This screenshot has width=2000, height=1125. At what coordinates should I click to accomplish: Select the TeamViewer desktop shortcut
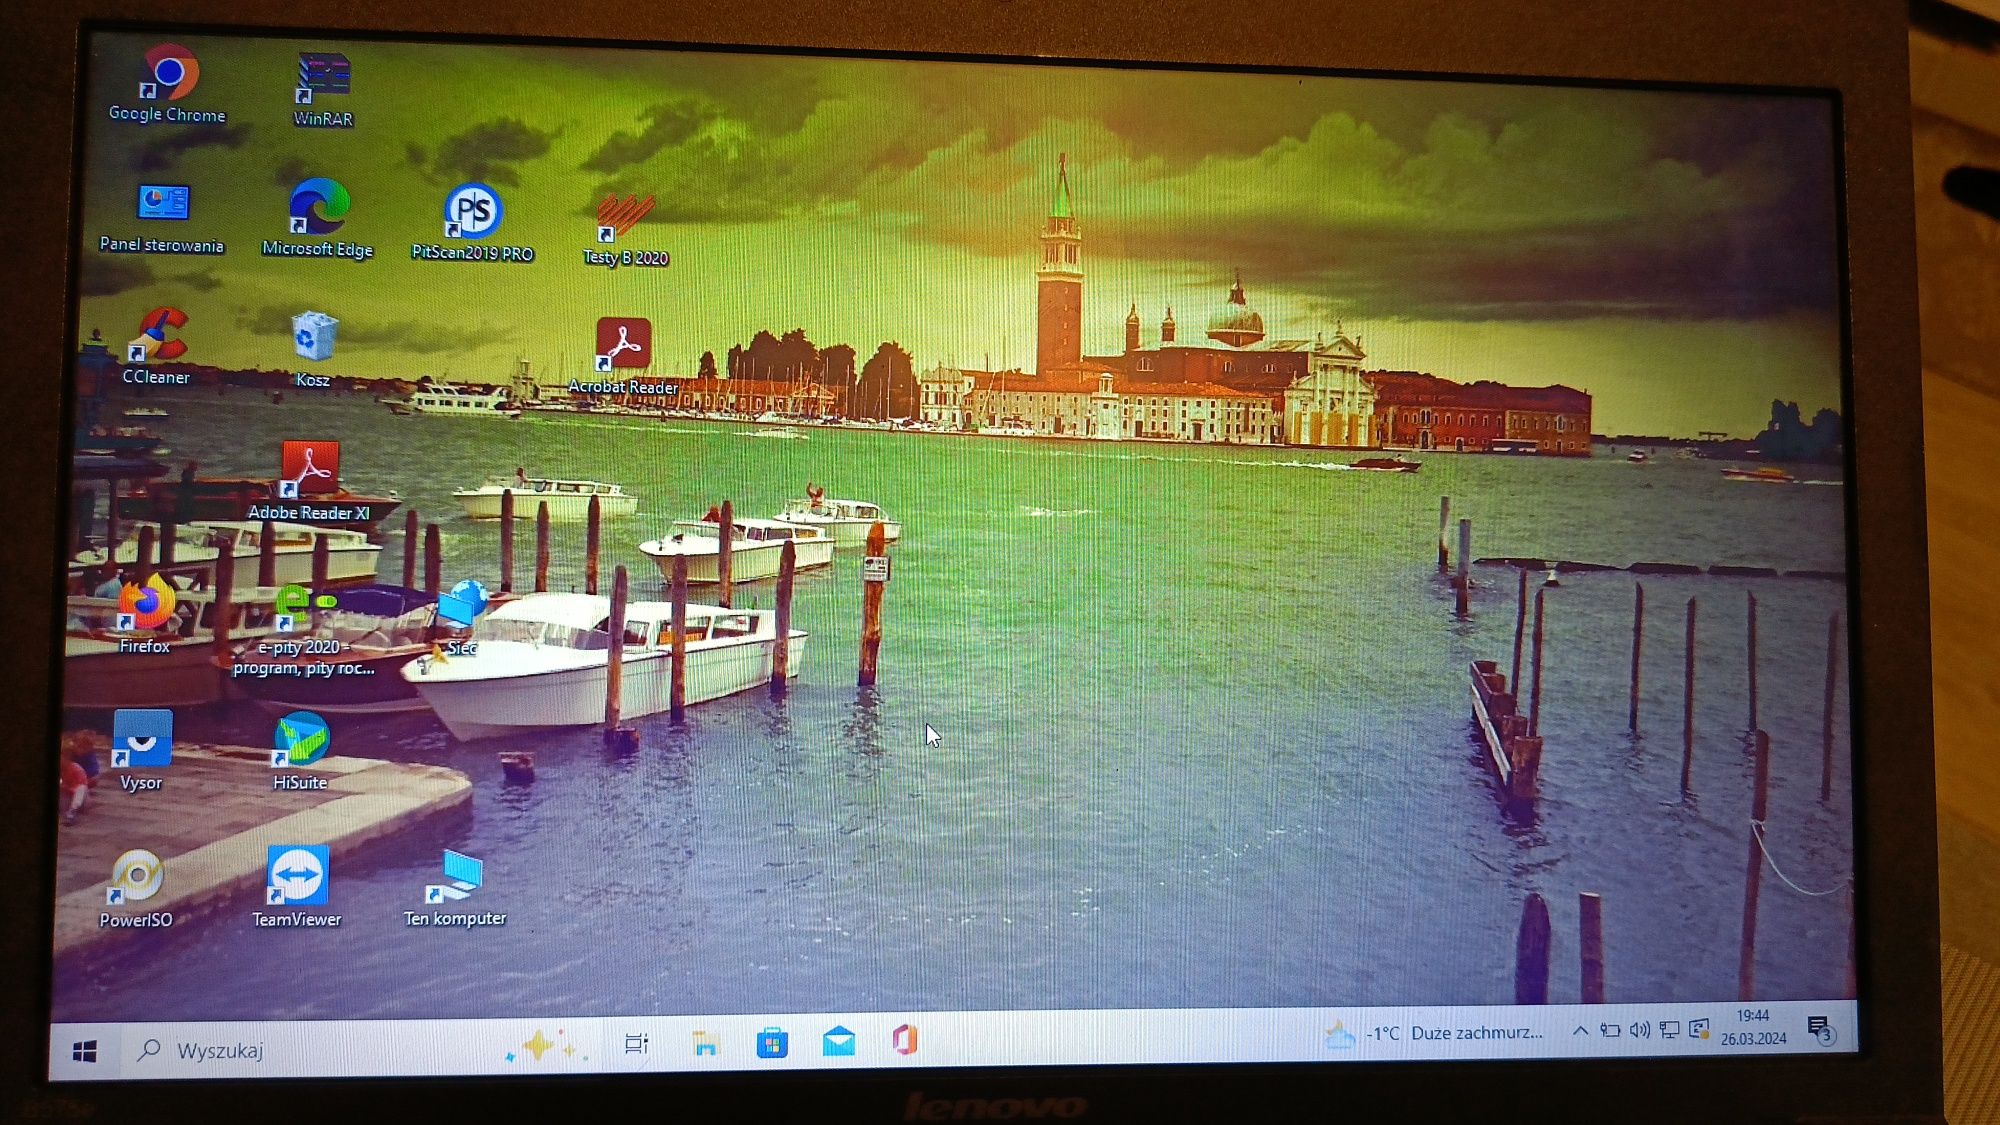pyautogui.click(x=297, y=887)
